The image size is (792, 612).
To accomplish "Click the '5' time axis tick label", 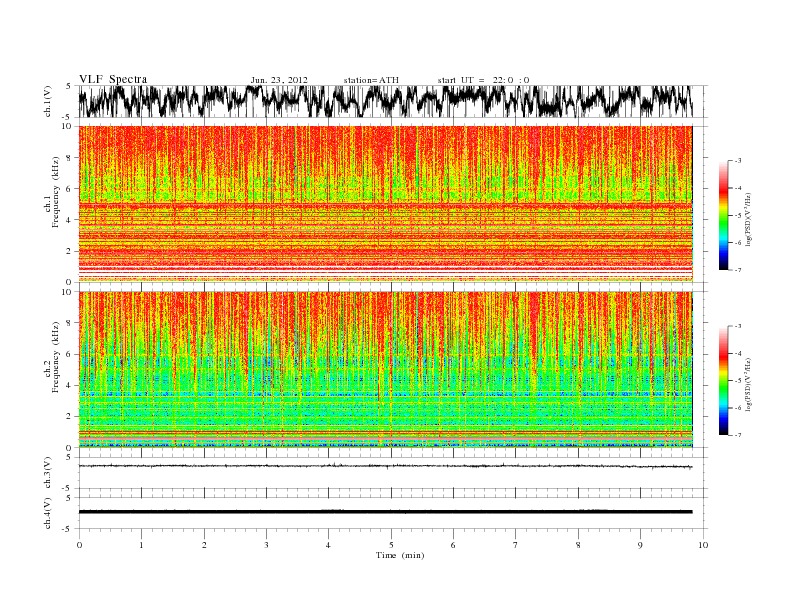I will tap(391, 545).
